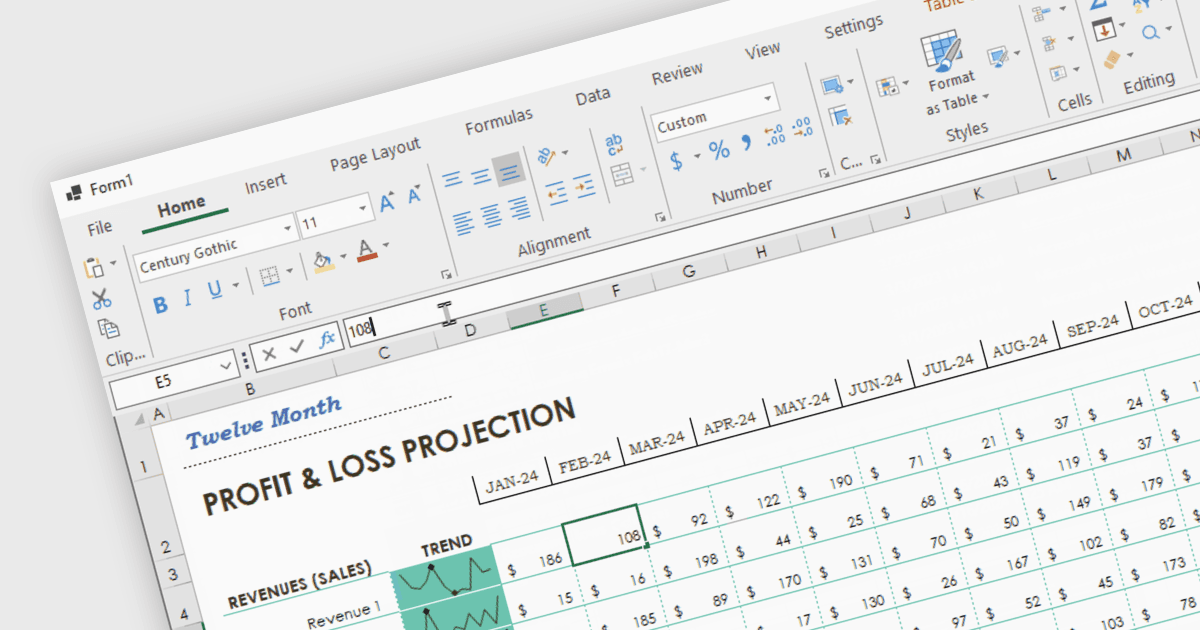
Task: Click the REVENUES (SALES) label
Action: (x=300, y=586)
